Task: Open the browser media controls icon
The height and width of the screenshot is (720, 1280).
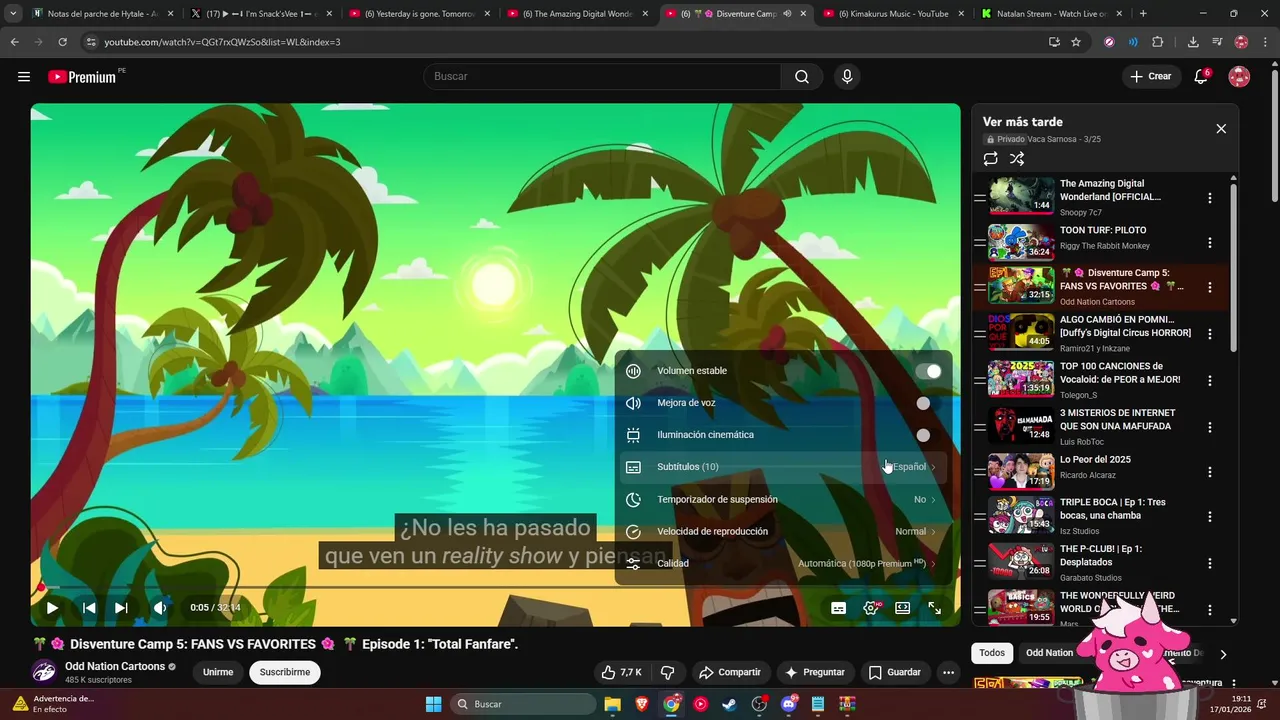Action: coord(1217,42)
